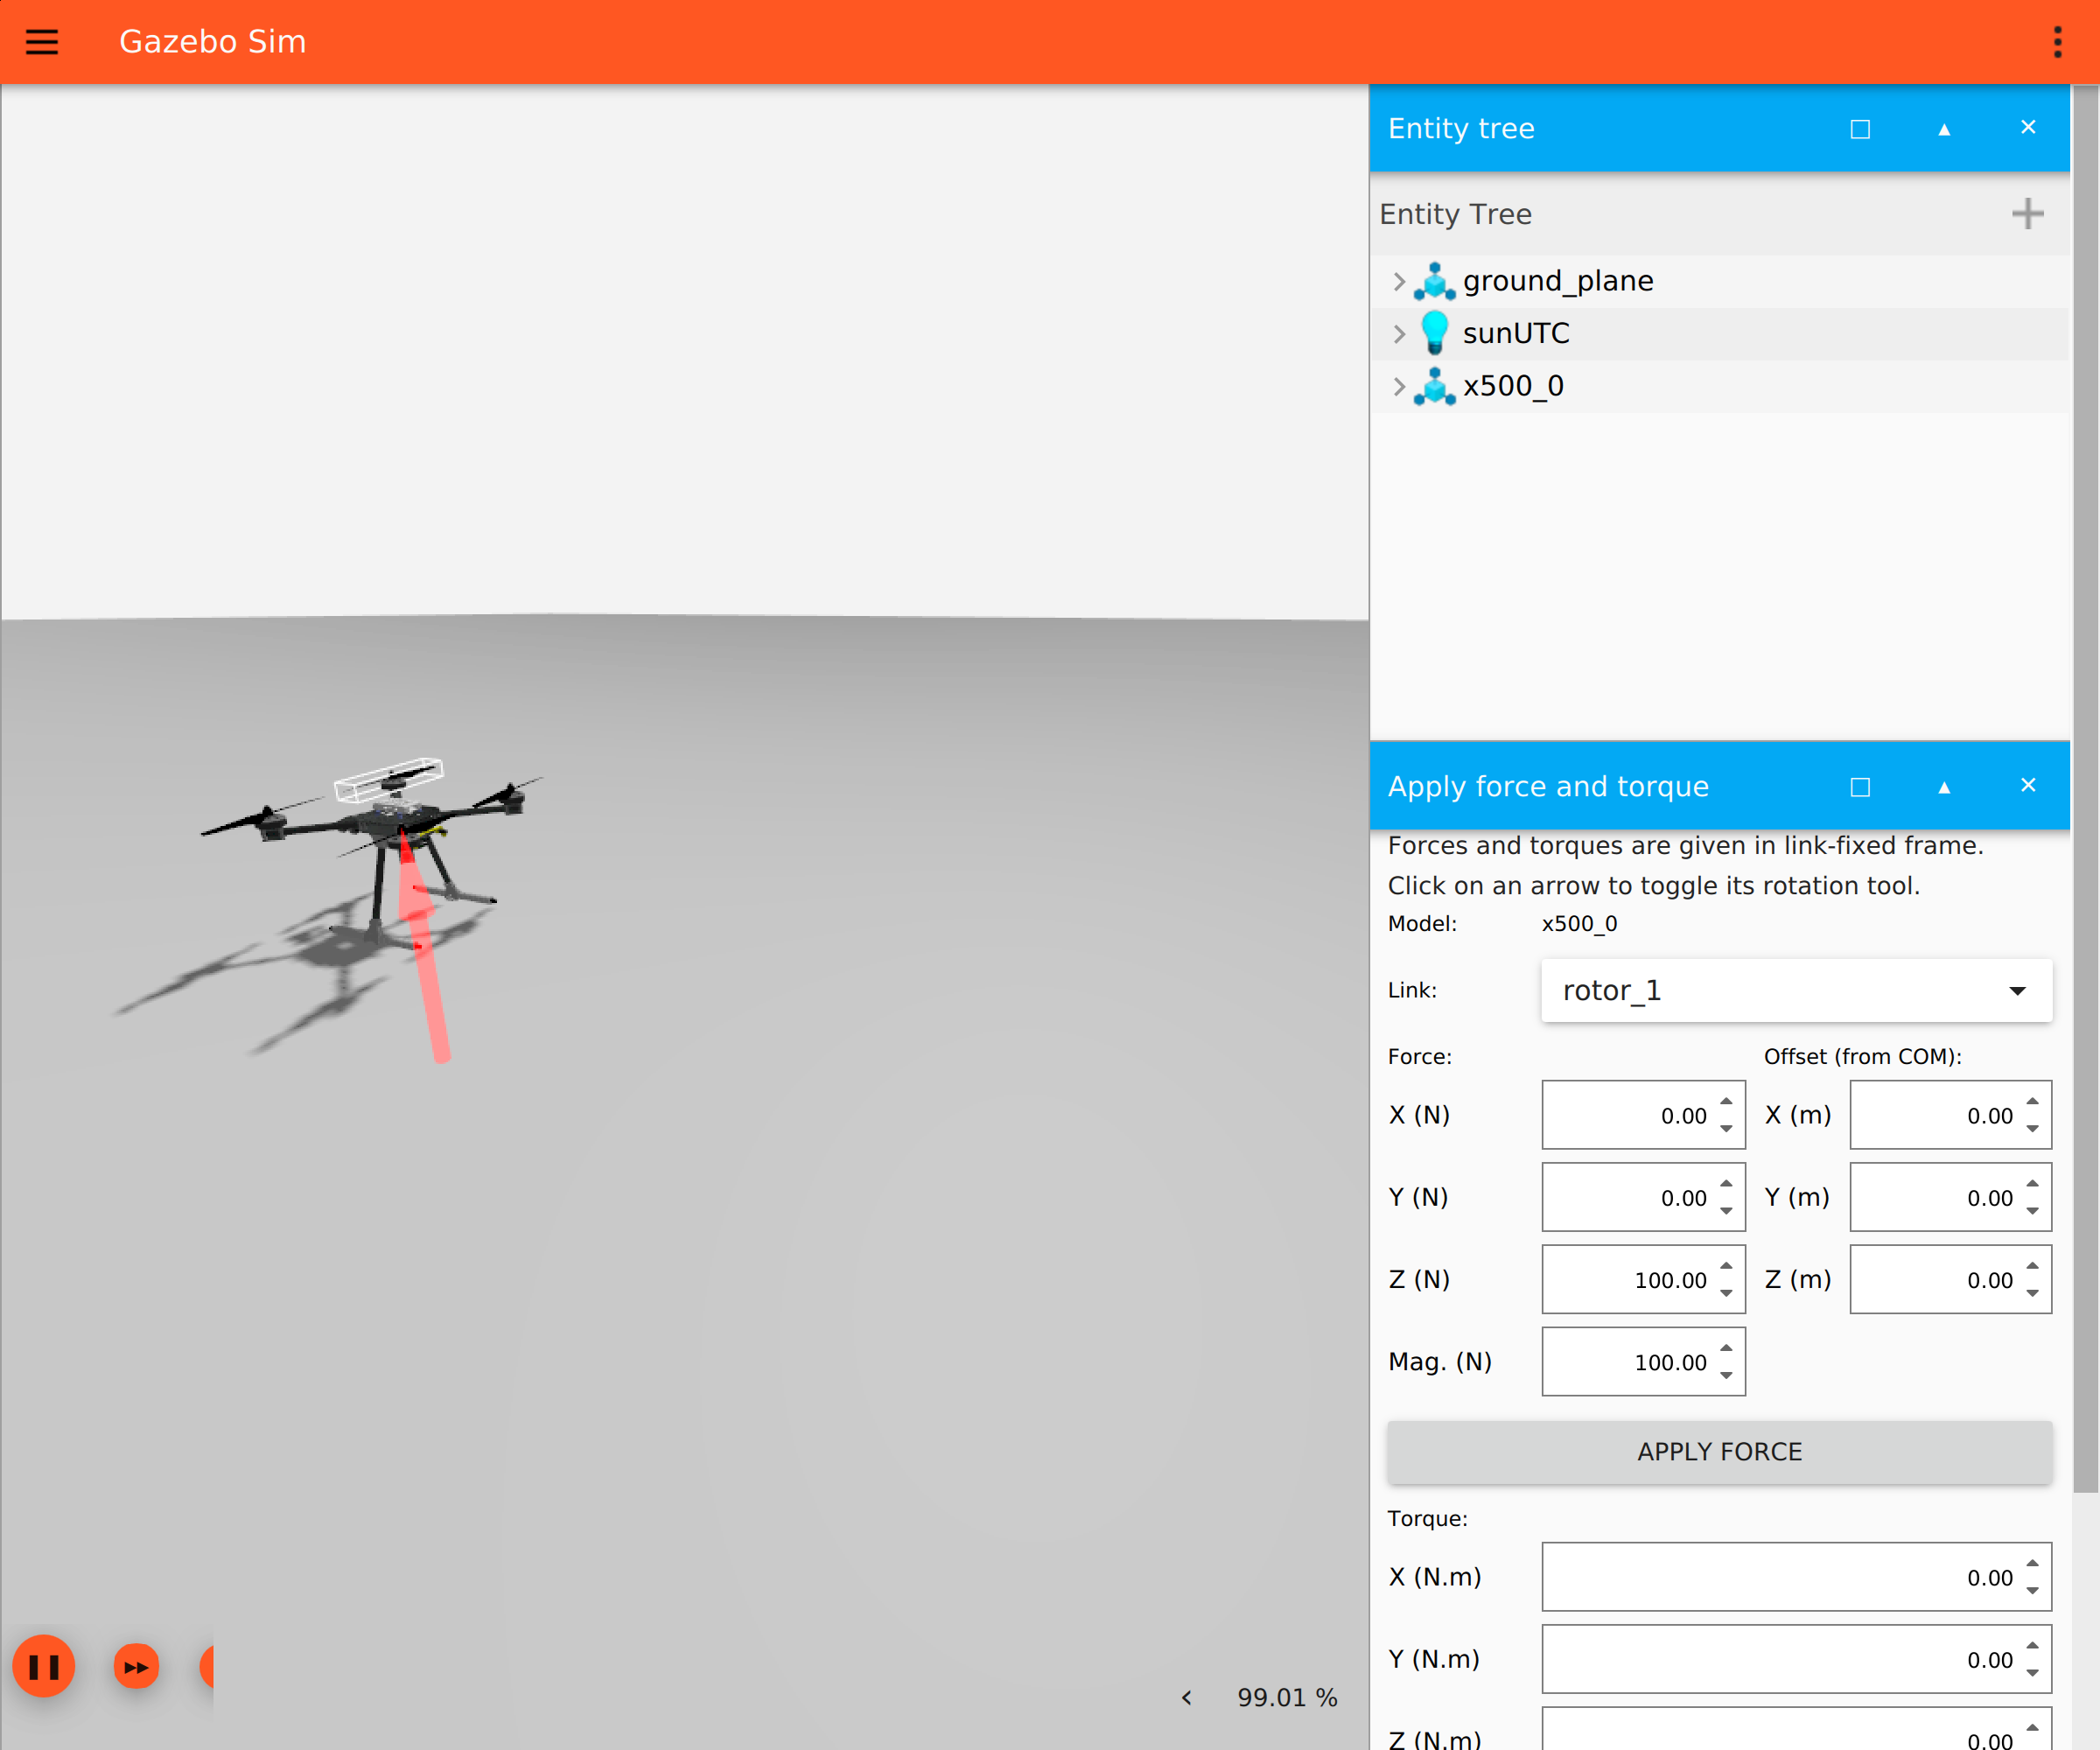Open the vertical dots plugin menu
The image size is (2100, 1750).
coord(2057,42)
